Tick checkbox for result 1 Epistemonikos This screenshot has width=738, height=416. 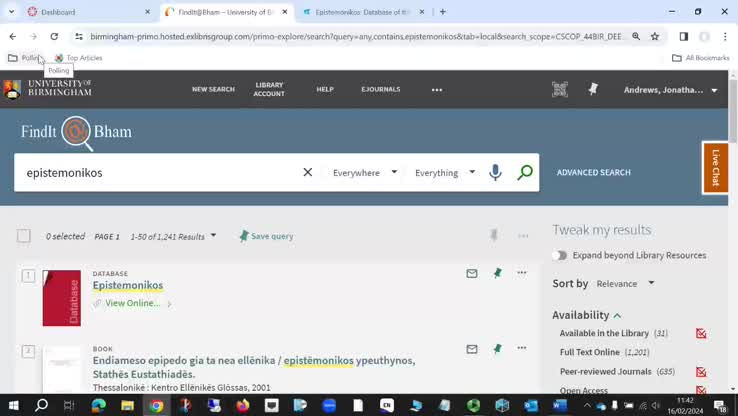click(28, 275)
